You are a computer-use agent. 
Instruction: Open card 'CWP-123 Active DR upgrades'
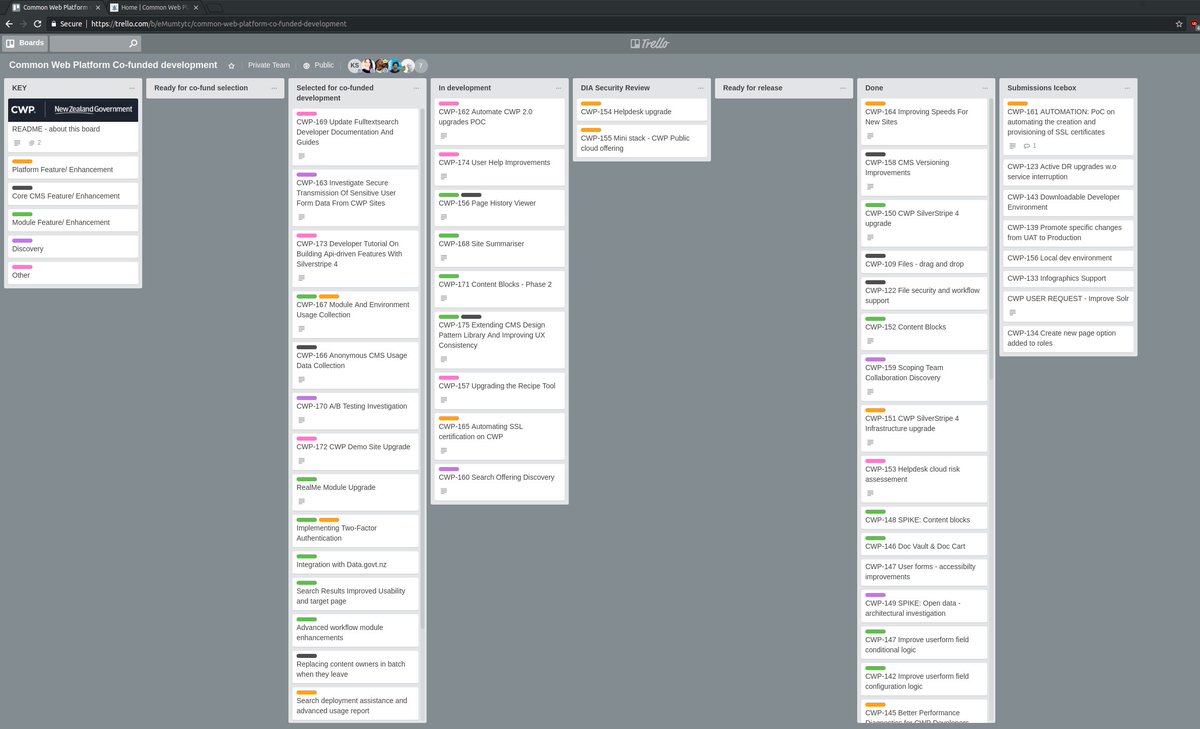pyautogui.click(x=1067, y=172)
